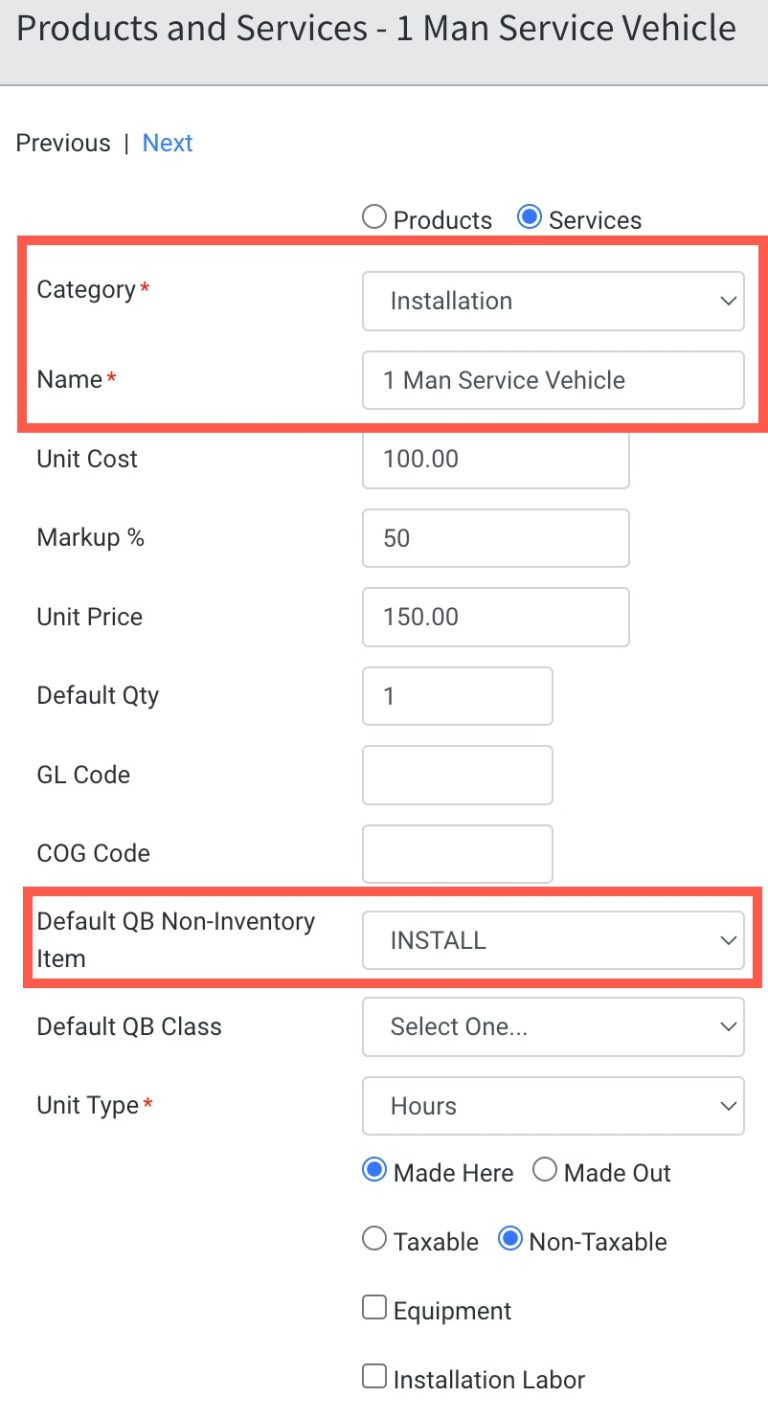Image resolution: width=768 pixels, height=1419 pixels.
Task: Expand the Default QB Non-Inventory Item dropdown
Action: (x=553, y=939)
